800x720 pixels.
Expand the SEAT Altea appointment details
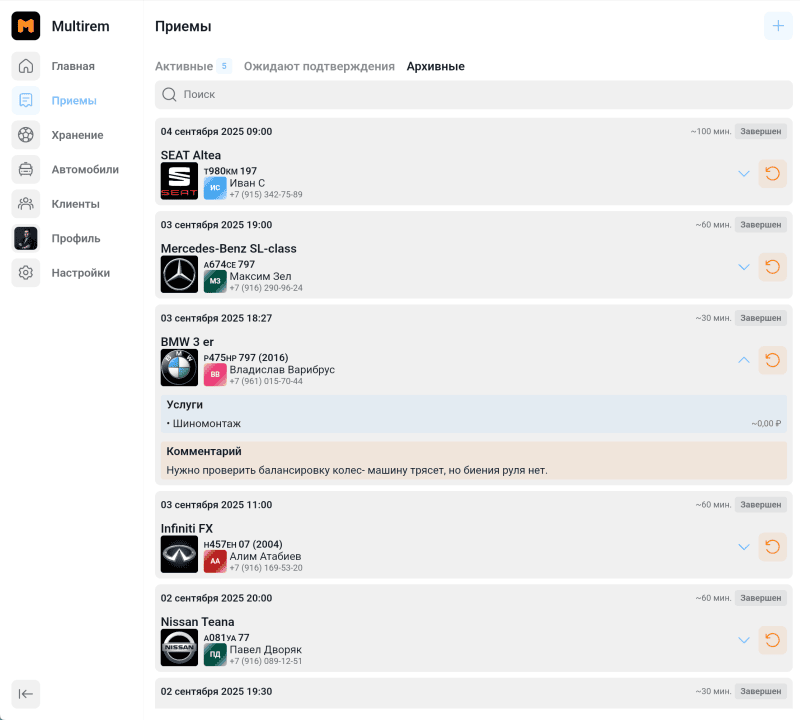743,174
